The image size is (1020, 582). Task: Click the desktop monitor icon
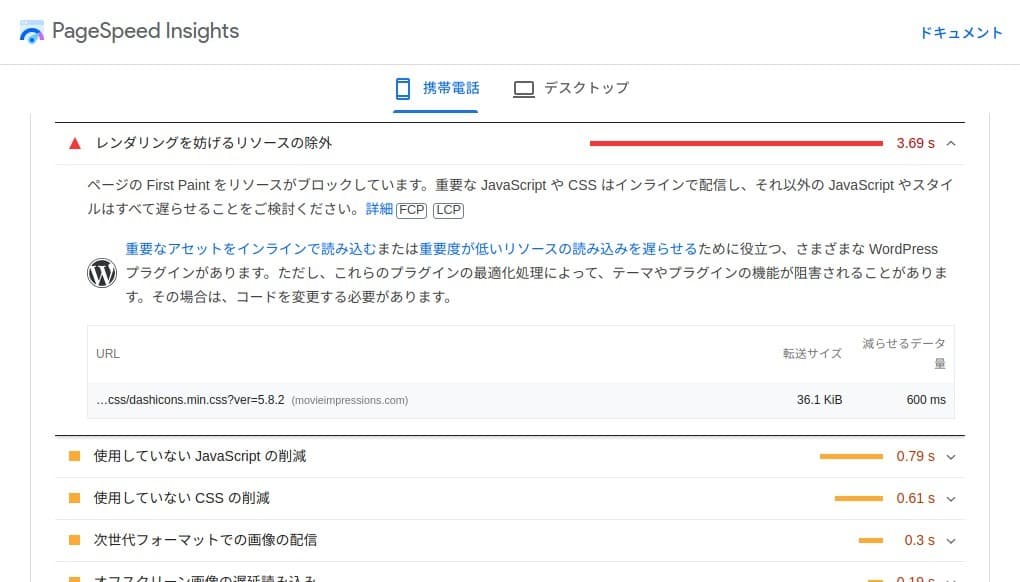(524, 88)
